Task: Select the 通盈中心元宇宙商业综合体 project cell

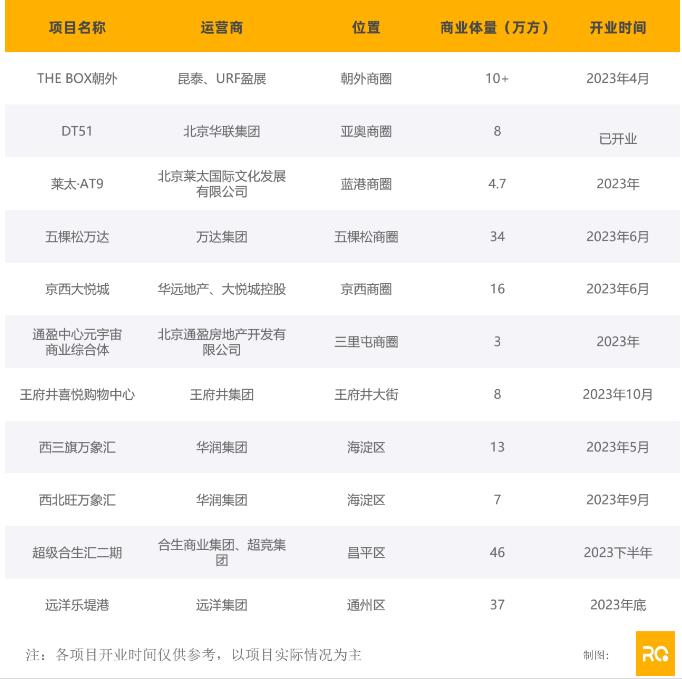Action: tap(77, 342)
